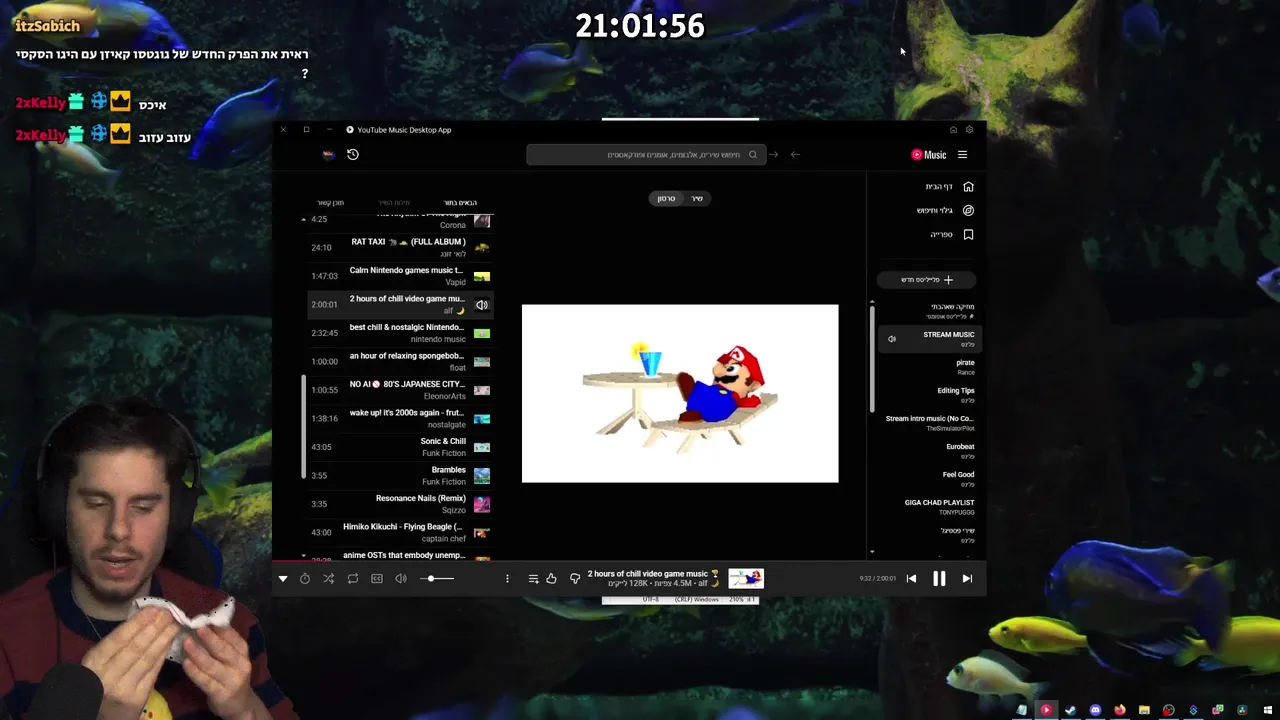1280x720 pixels.
Task: Click the YouTube Music logo
Action: tap(928, 154)
